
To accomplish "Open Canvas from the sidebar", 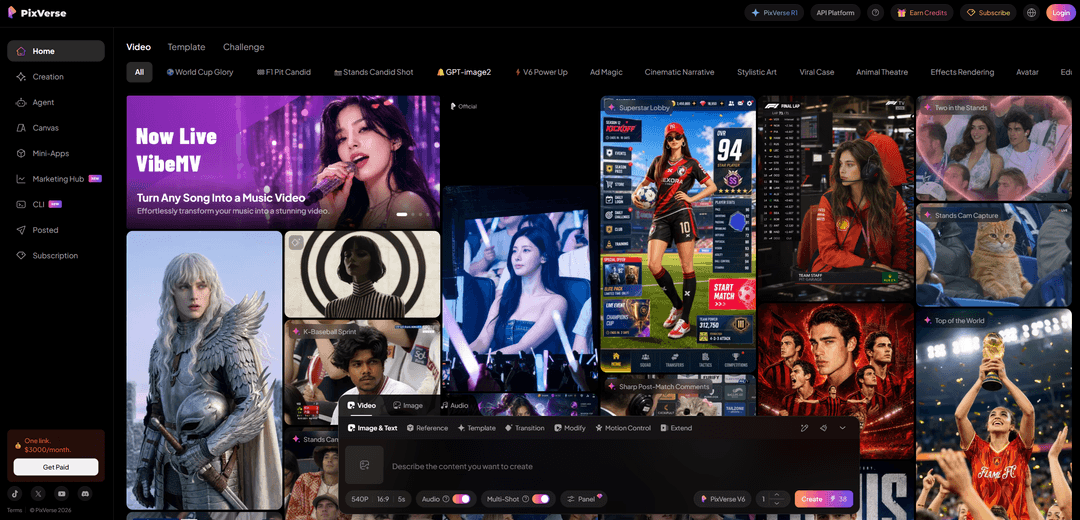I will 56,127.
